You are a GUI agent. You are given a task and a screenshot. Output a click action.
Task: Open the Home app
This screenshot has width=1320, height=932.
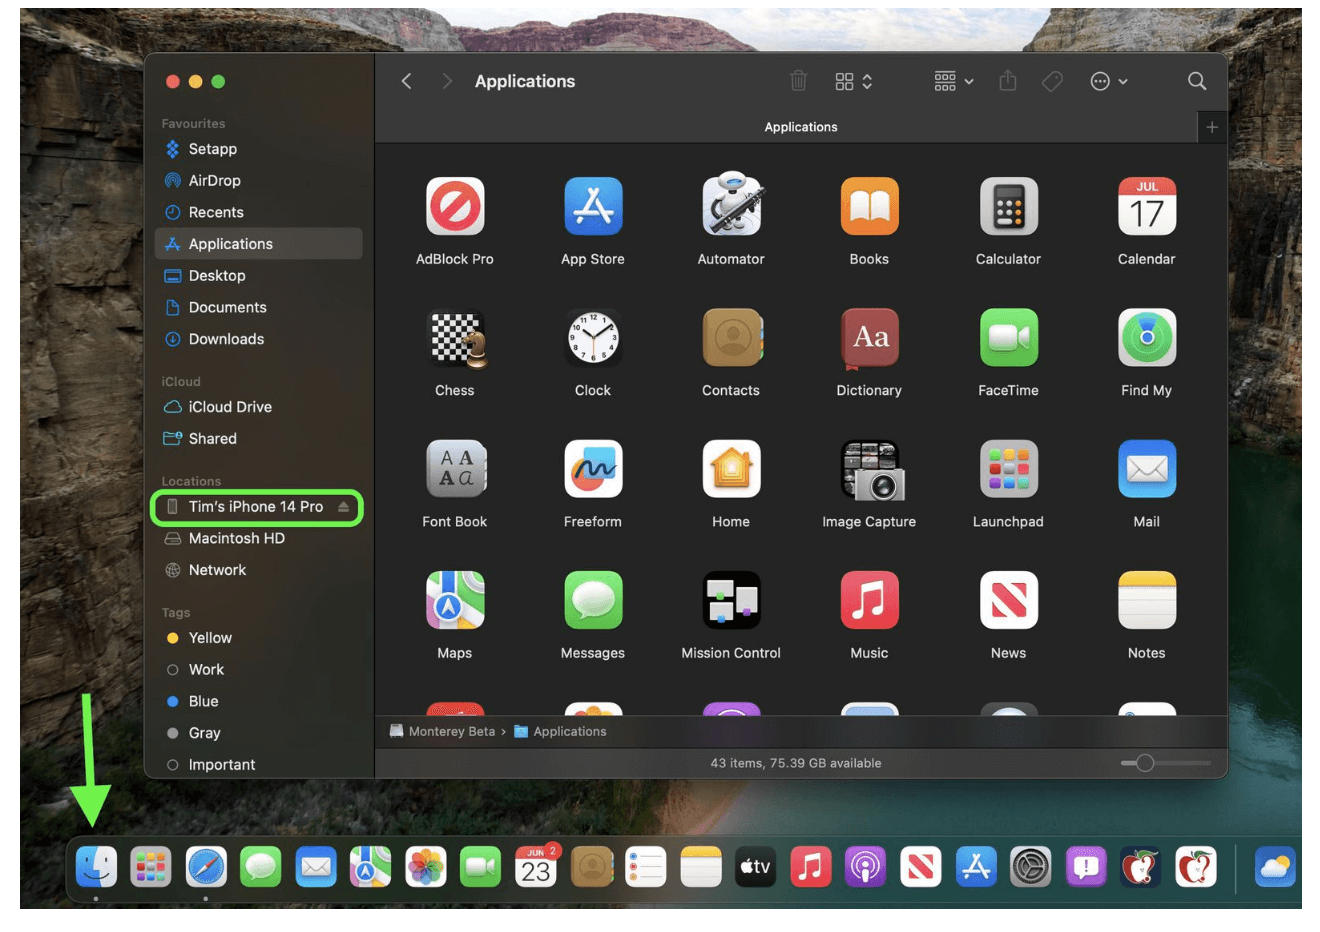click(x=731, y=469)
